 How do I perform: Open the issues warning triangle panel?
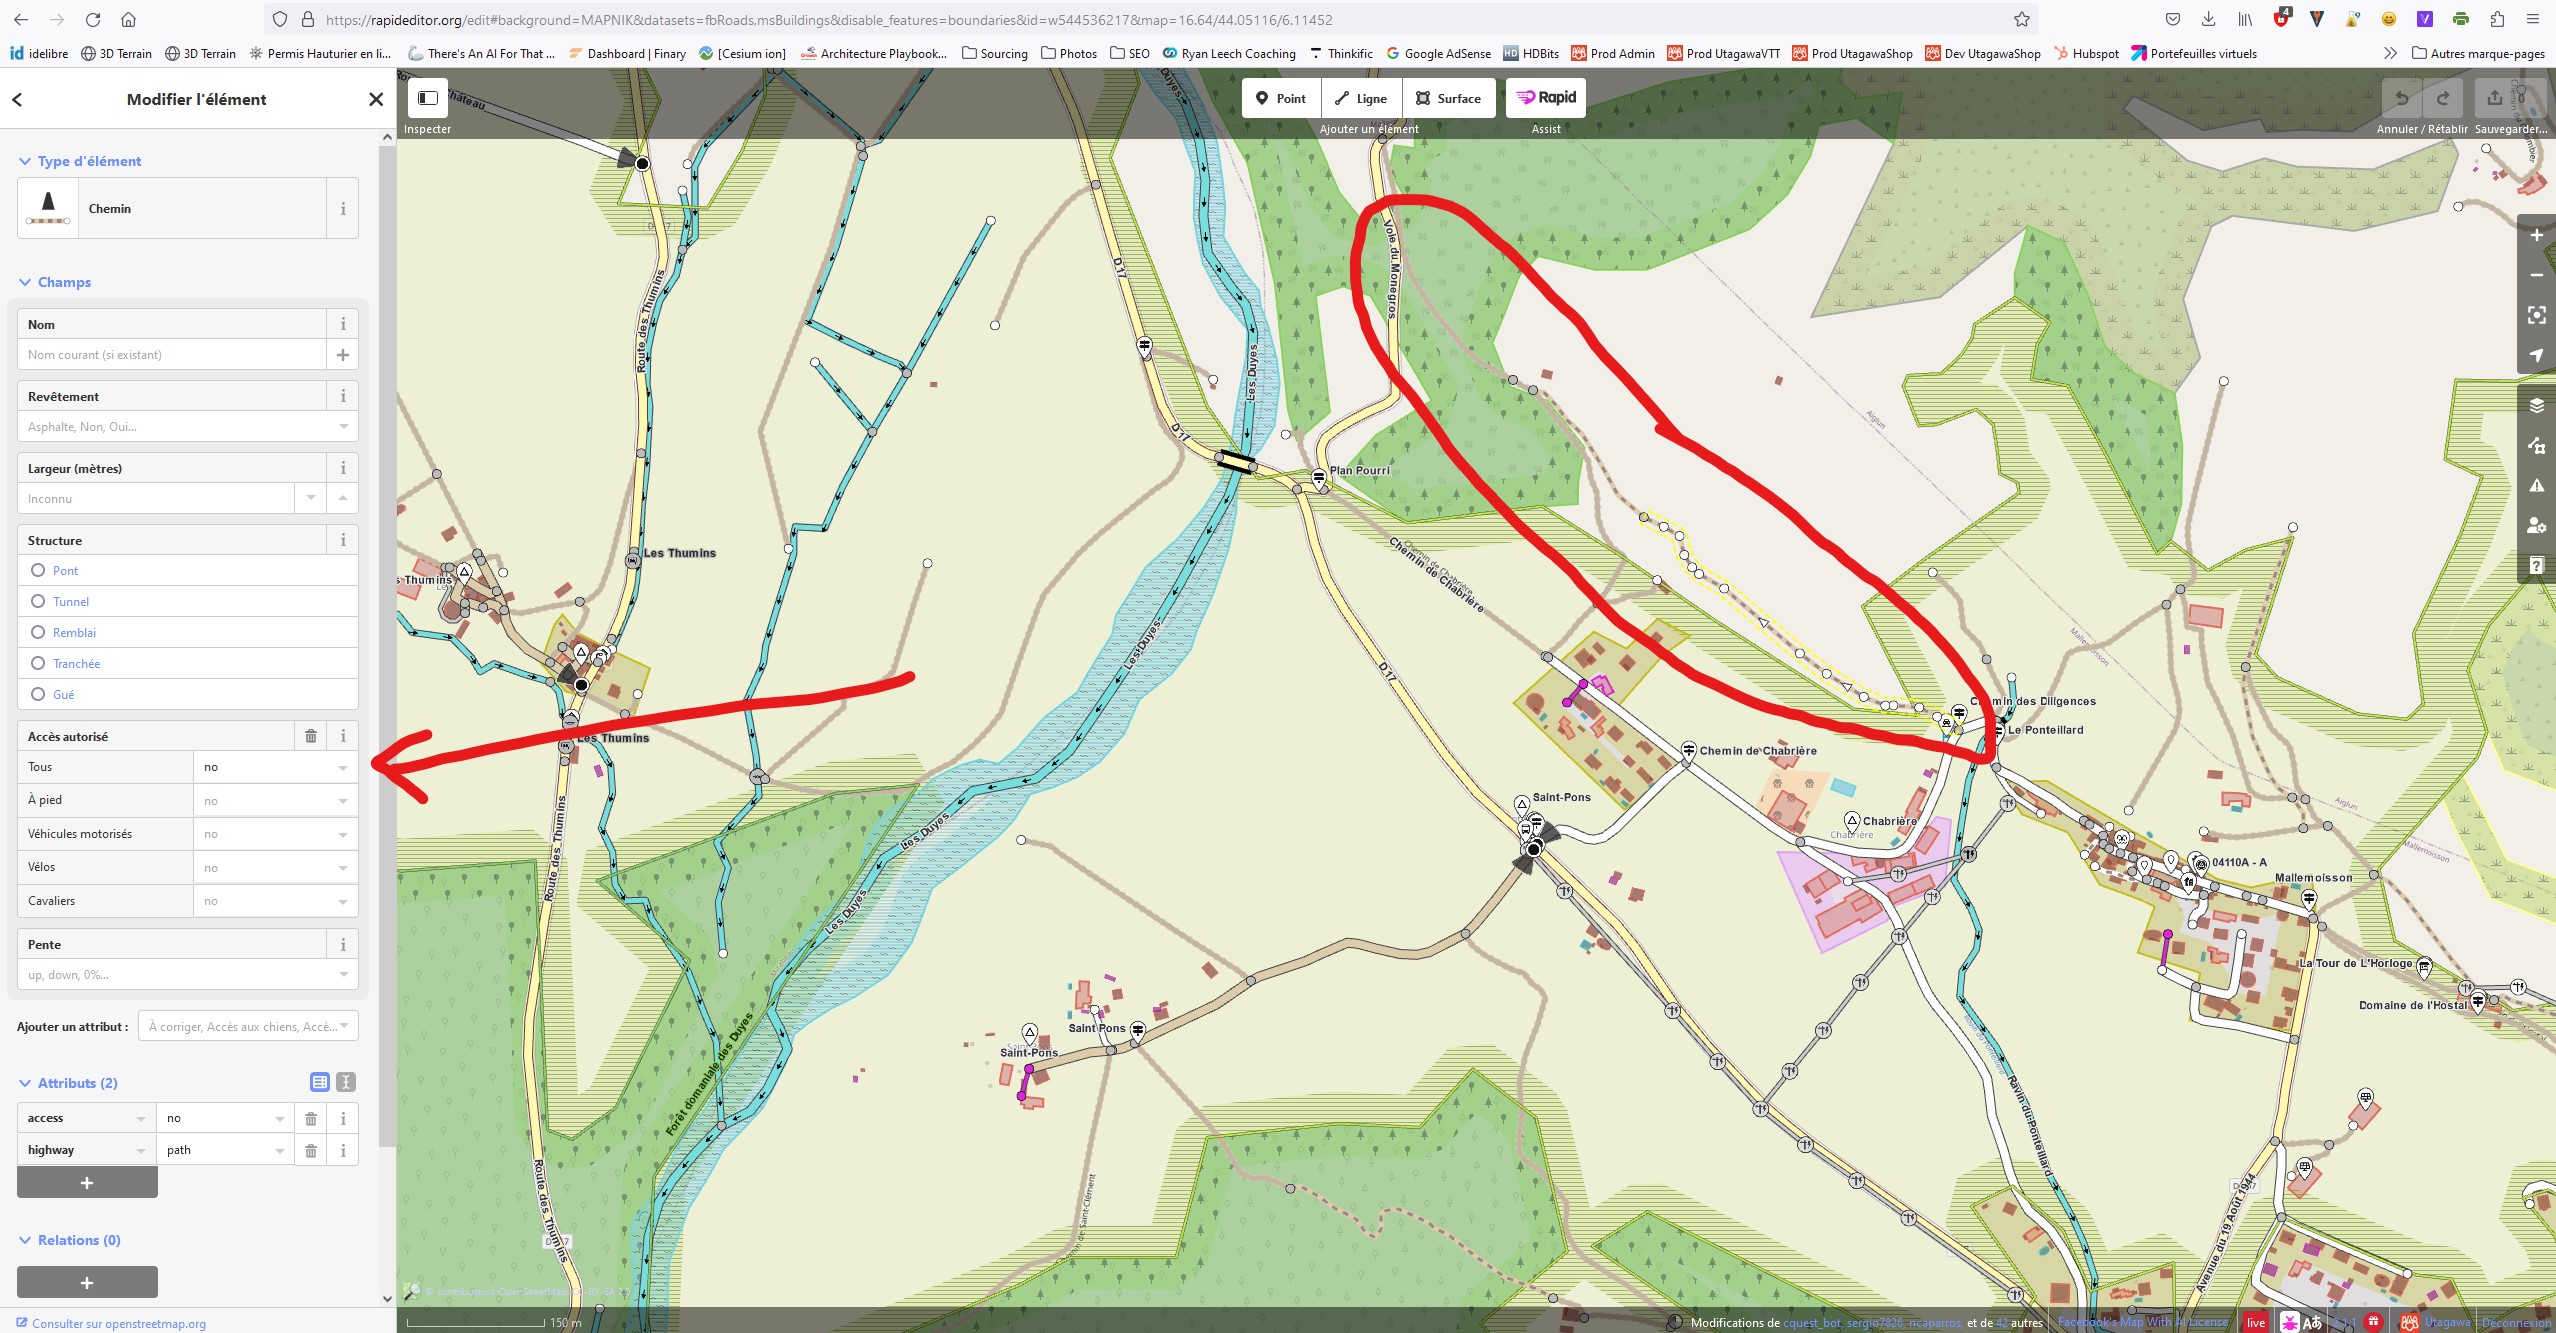2536,485
